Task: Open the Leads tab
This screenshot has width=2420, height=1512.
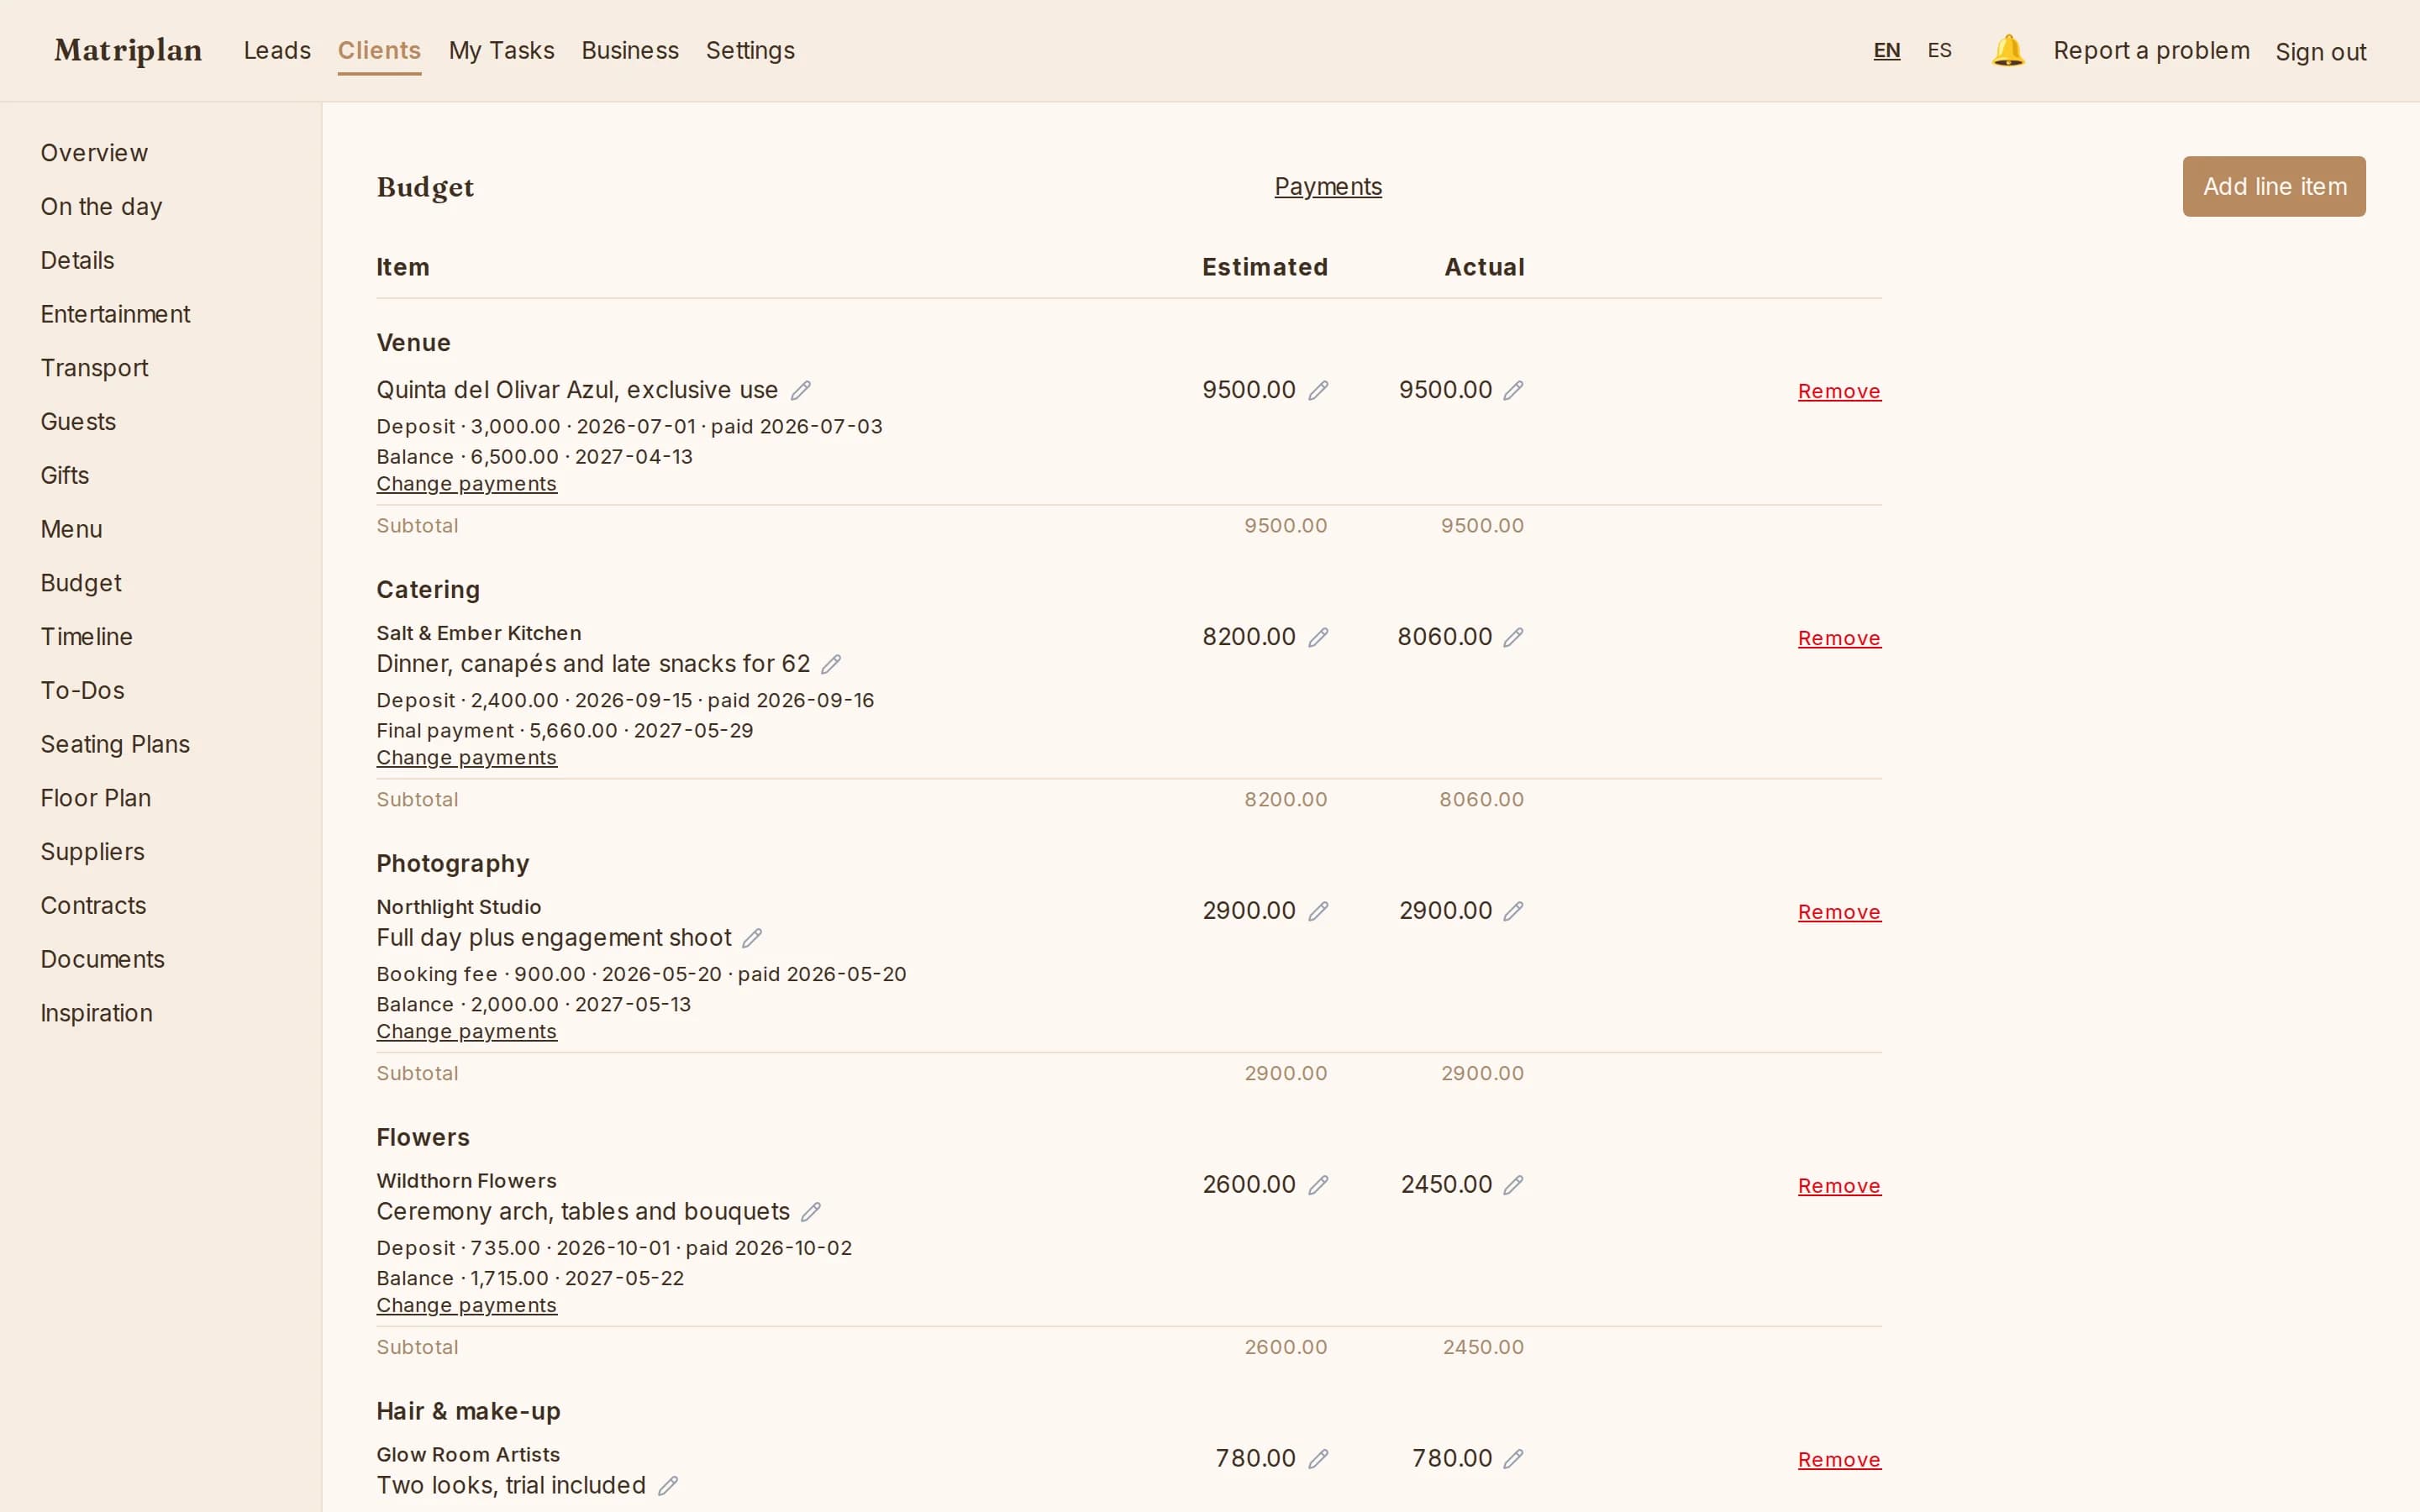Action: click(x=277, y=50)
